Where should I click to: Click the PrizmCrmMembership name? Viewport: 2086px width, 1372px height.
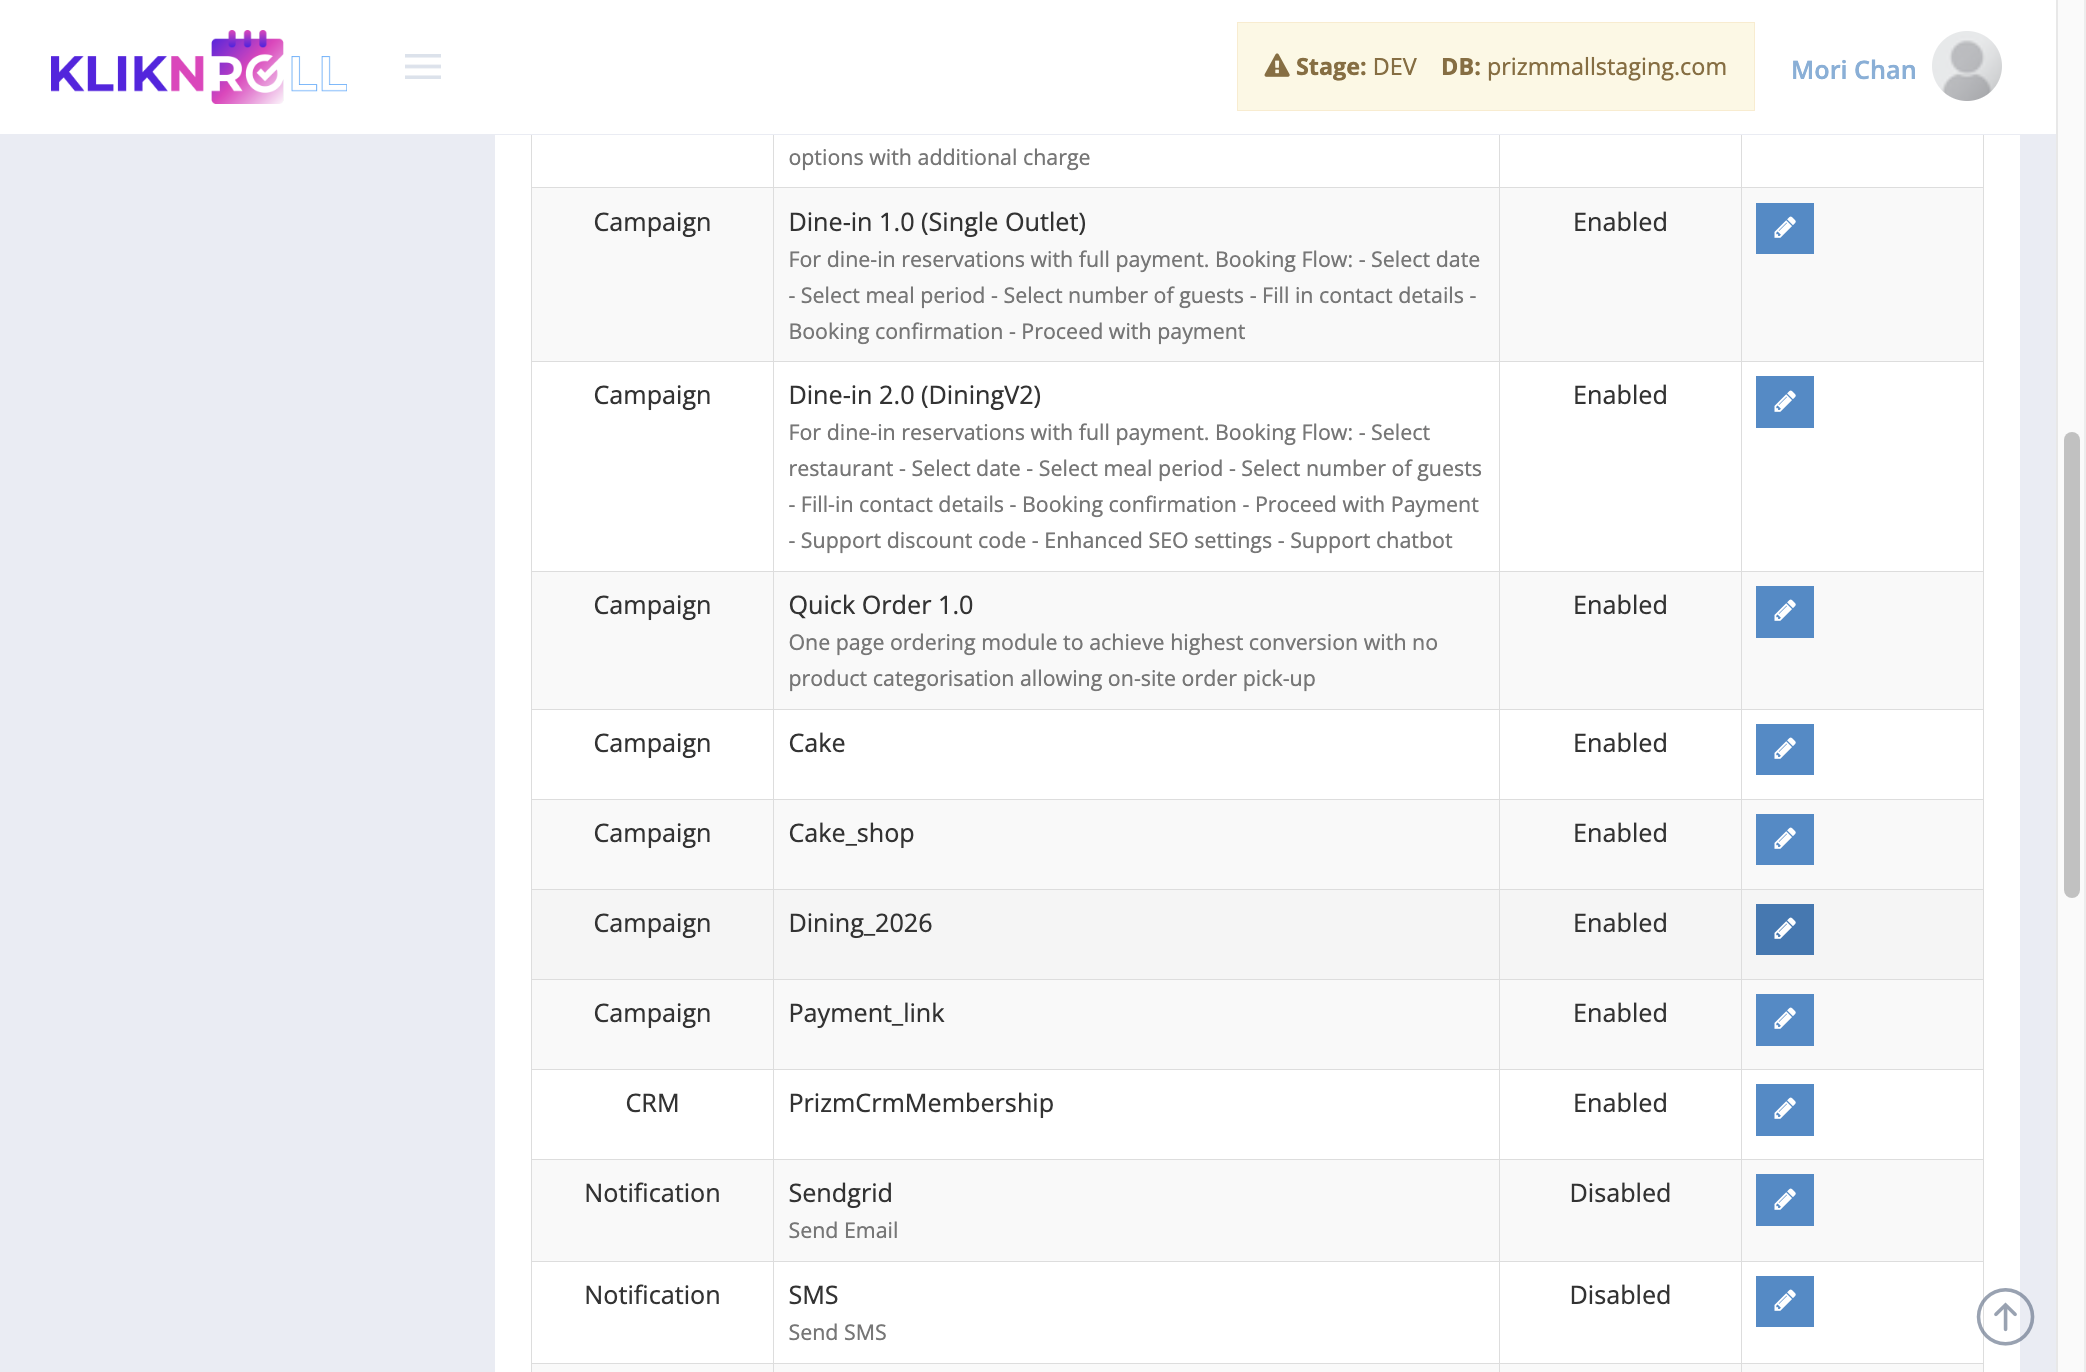click(x=921, y=1103)
